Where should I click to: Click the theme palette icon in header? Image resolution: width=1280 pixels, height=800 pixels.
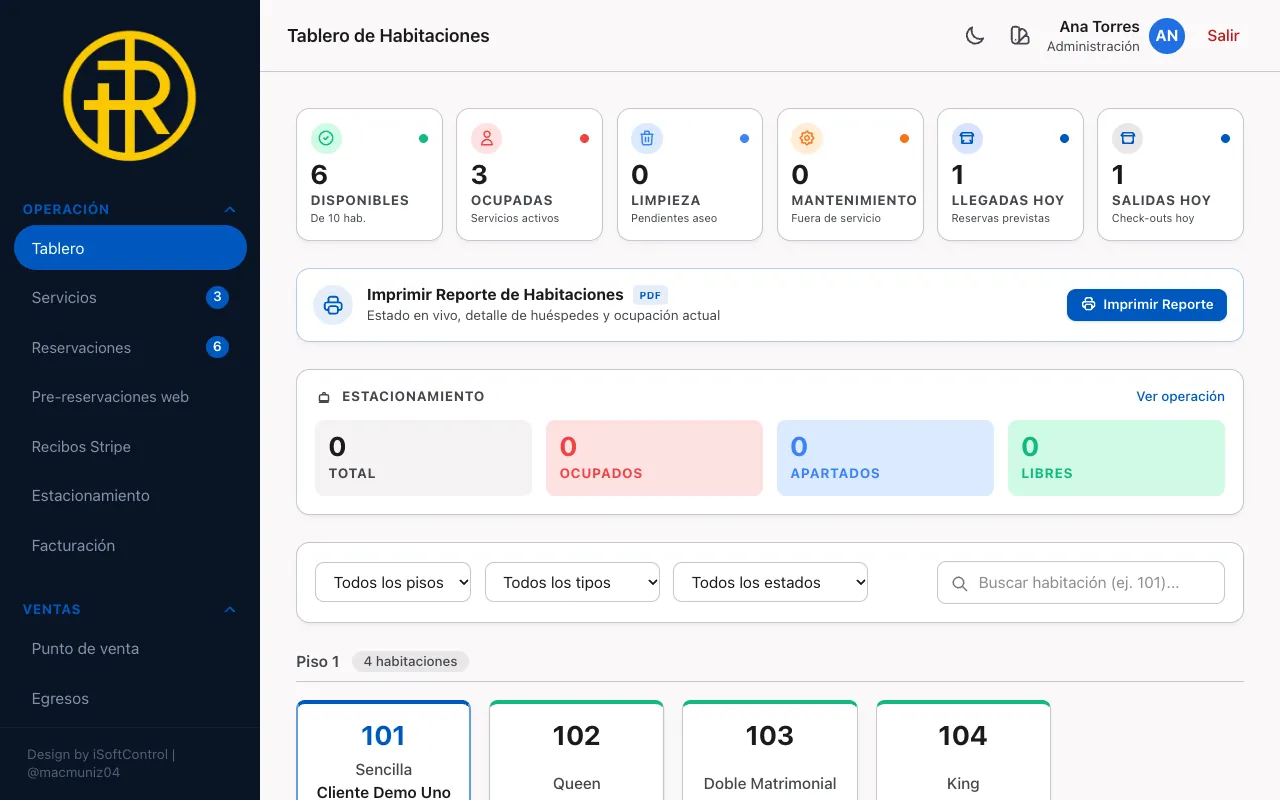click(1020, 36)
